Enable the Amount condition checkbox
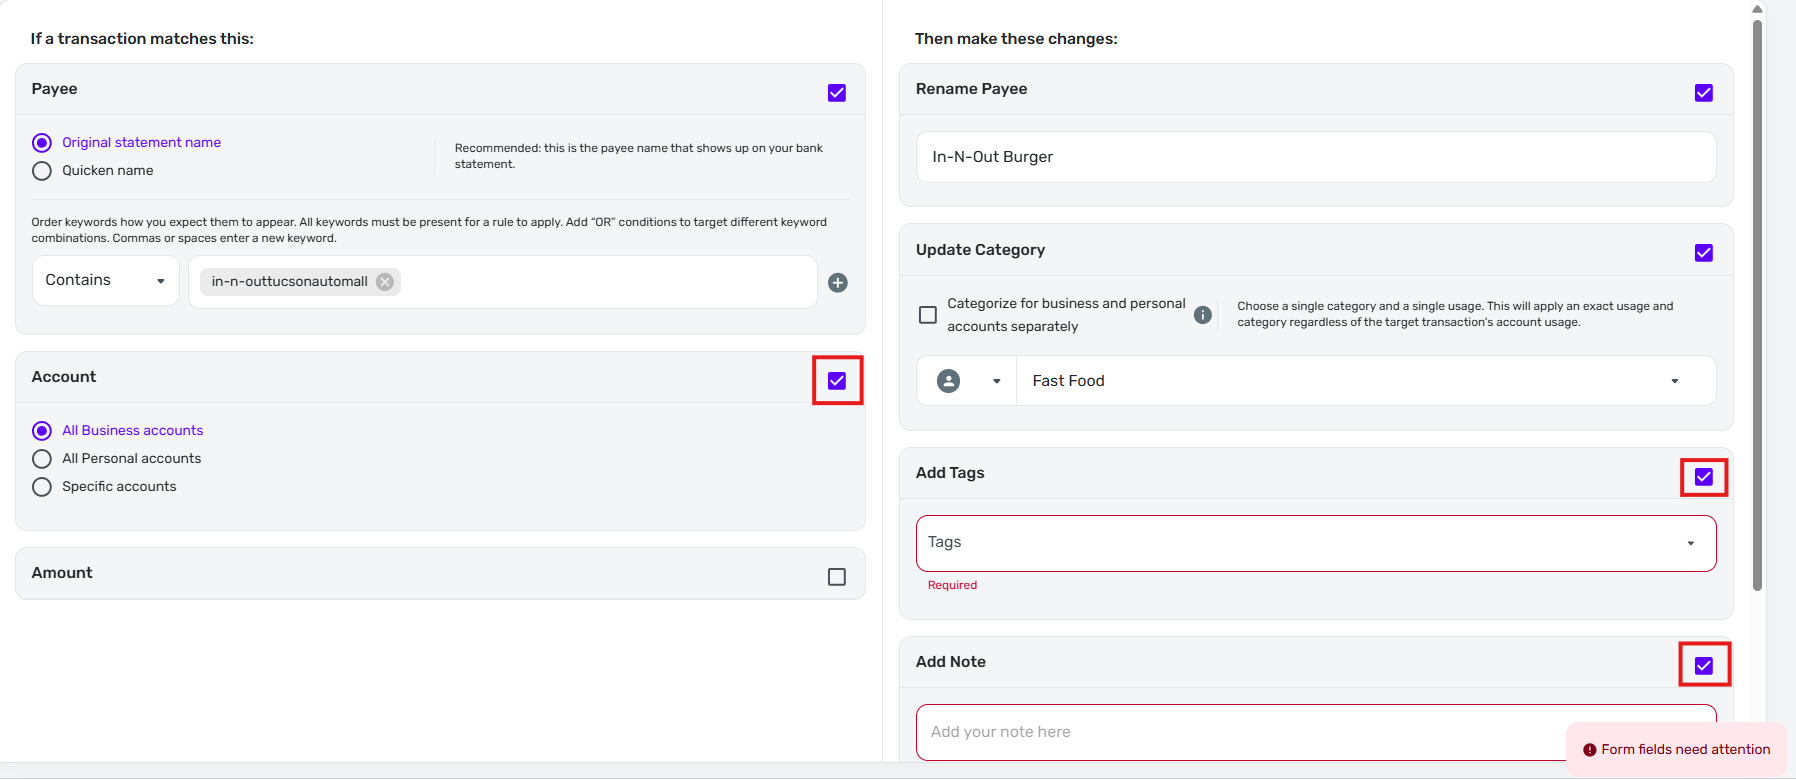The width and height of the screenshot is (1796, 780). pyautogui.click(x=837, y=577)
